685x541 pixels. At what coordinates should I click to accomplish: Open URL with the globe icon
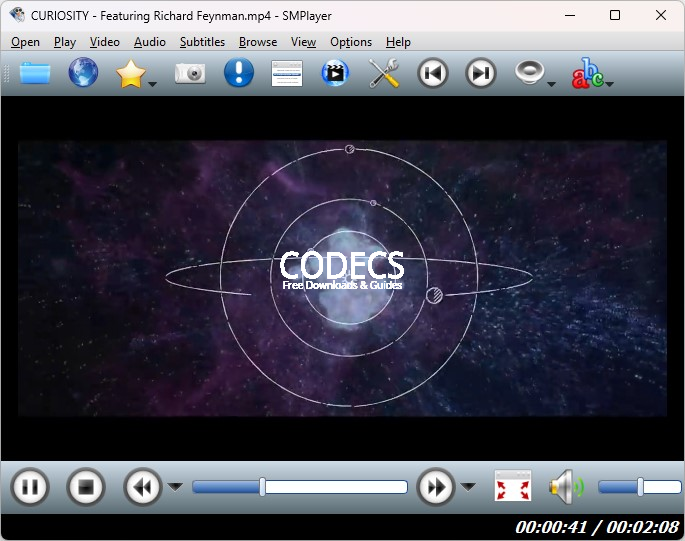click(83, 73)
